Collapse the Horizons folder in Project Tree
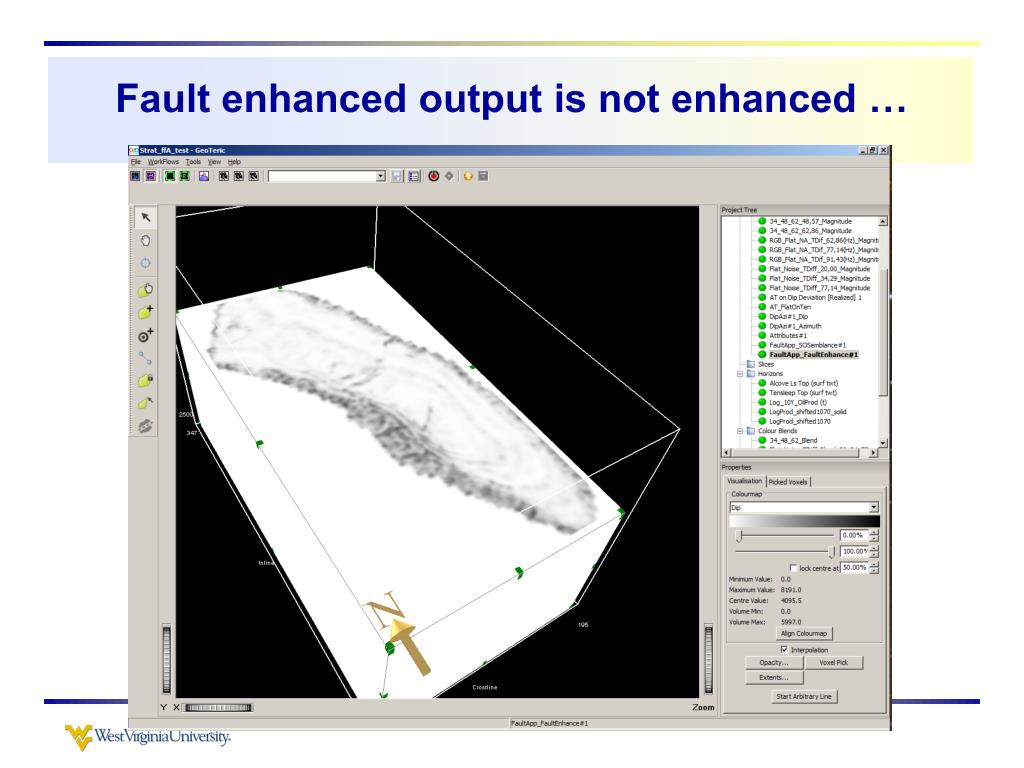The height and width of the screenshot is (768, 1024). tap(740, 373)
